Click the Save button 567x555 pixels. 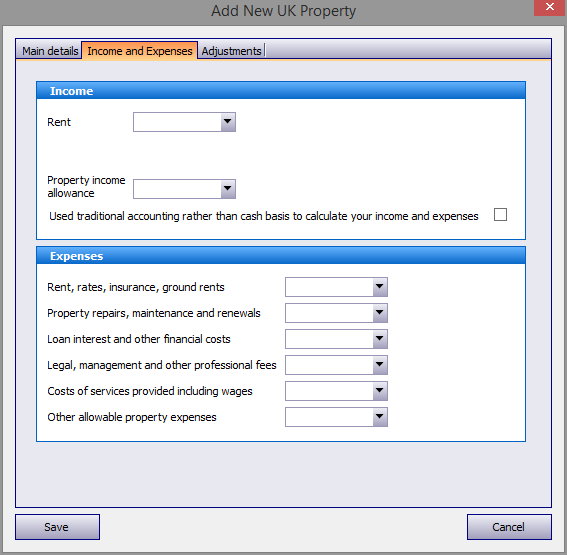[57, 527]
